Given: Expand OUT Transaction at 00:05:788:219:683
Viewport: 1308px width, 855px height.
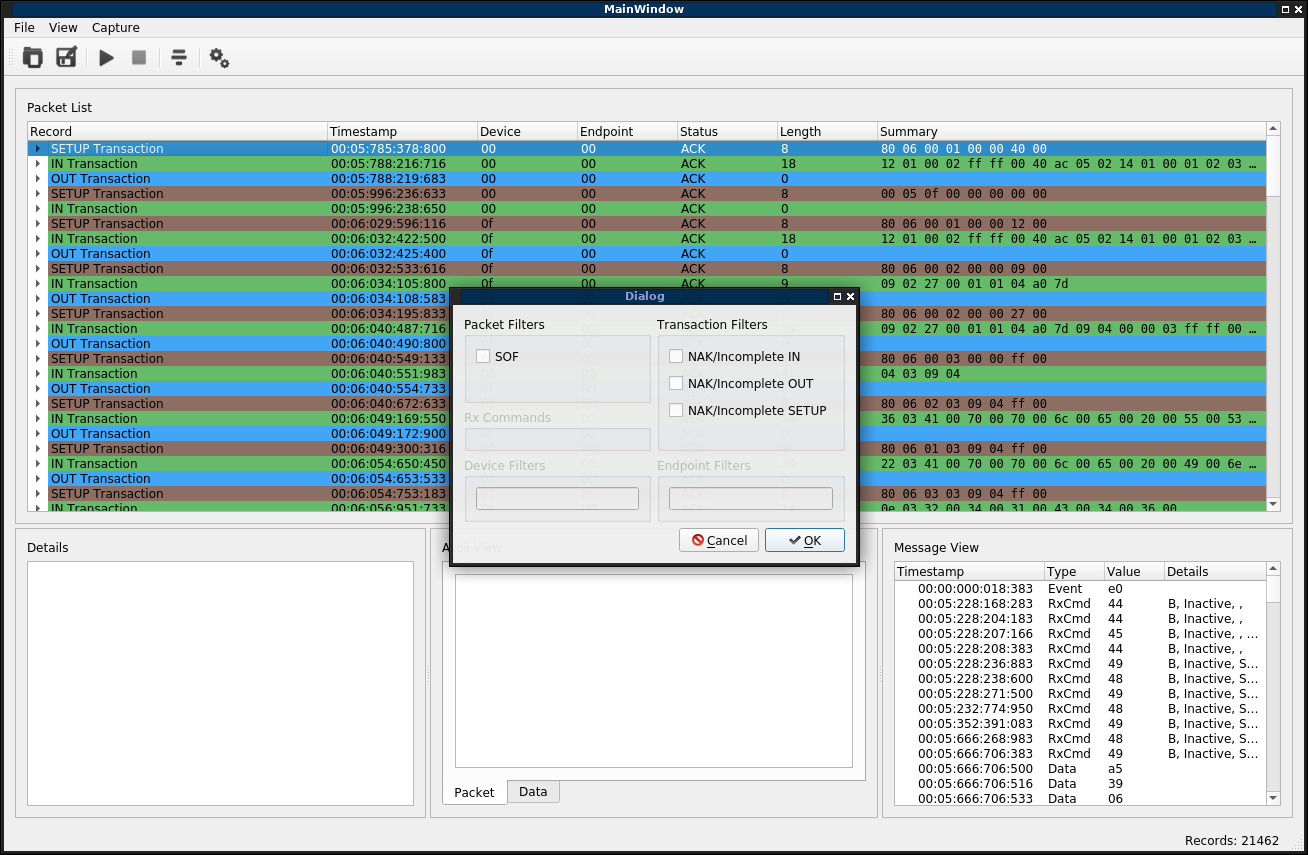Looking at the screenshot, I should pos(38,179).
